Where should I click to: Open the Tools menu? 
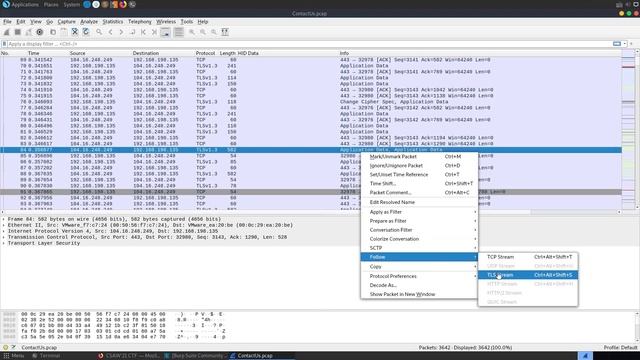[x=187, y=22]
